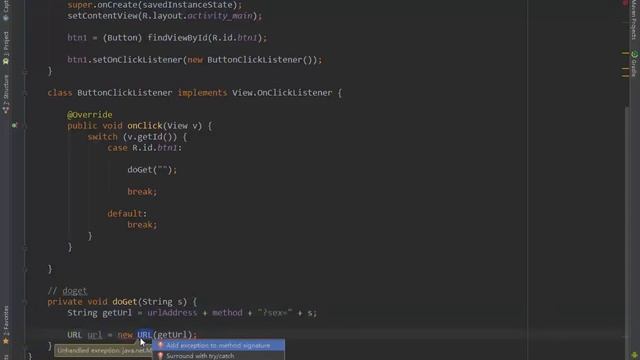Click 'v.getId()' in the switch statement
The width and height of the screenshot is (640, 360).
pos(149,137)
